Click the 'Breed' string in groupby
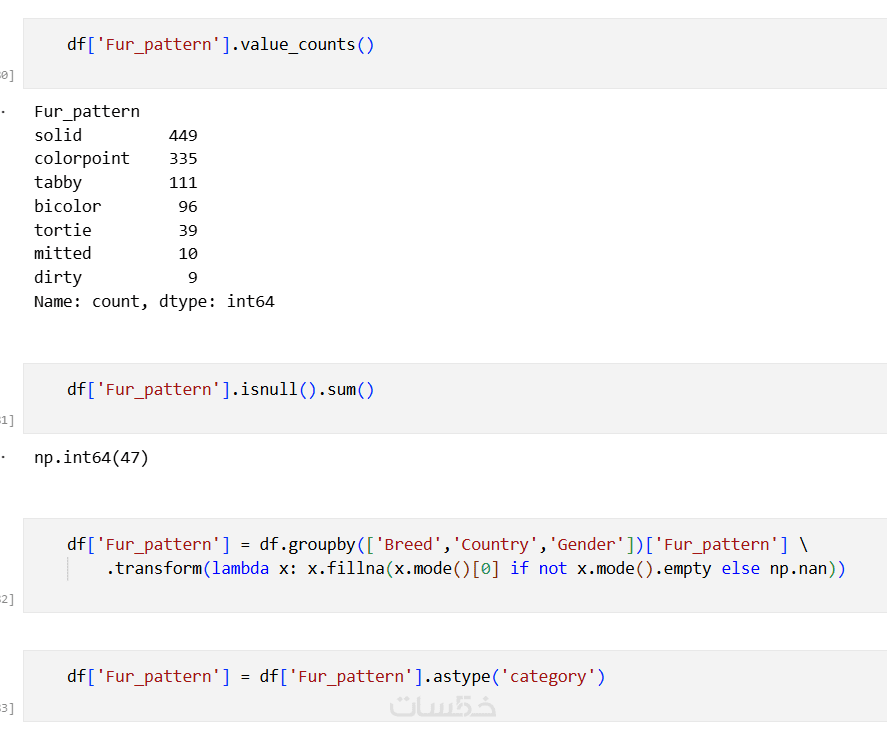The width and height of the screenshot is (887, 732). coord(408,544)
